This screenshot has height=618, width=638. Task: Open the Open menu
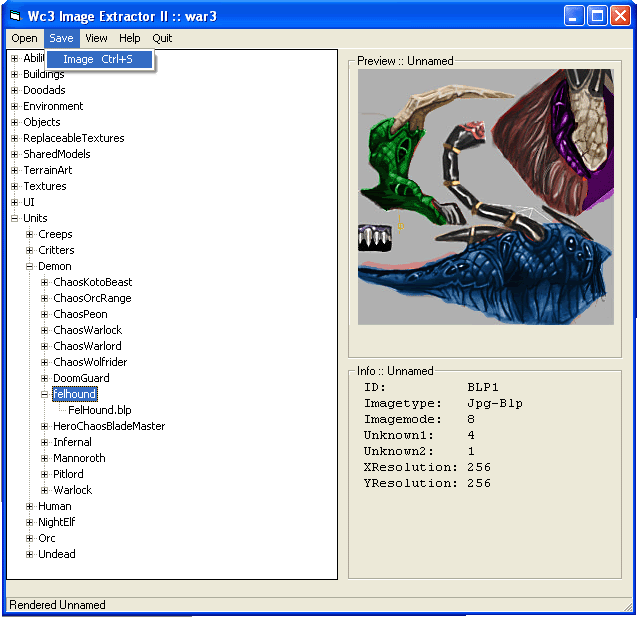point(24,38)
